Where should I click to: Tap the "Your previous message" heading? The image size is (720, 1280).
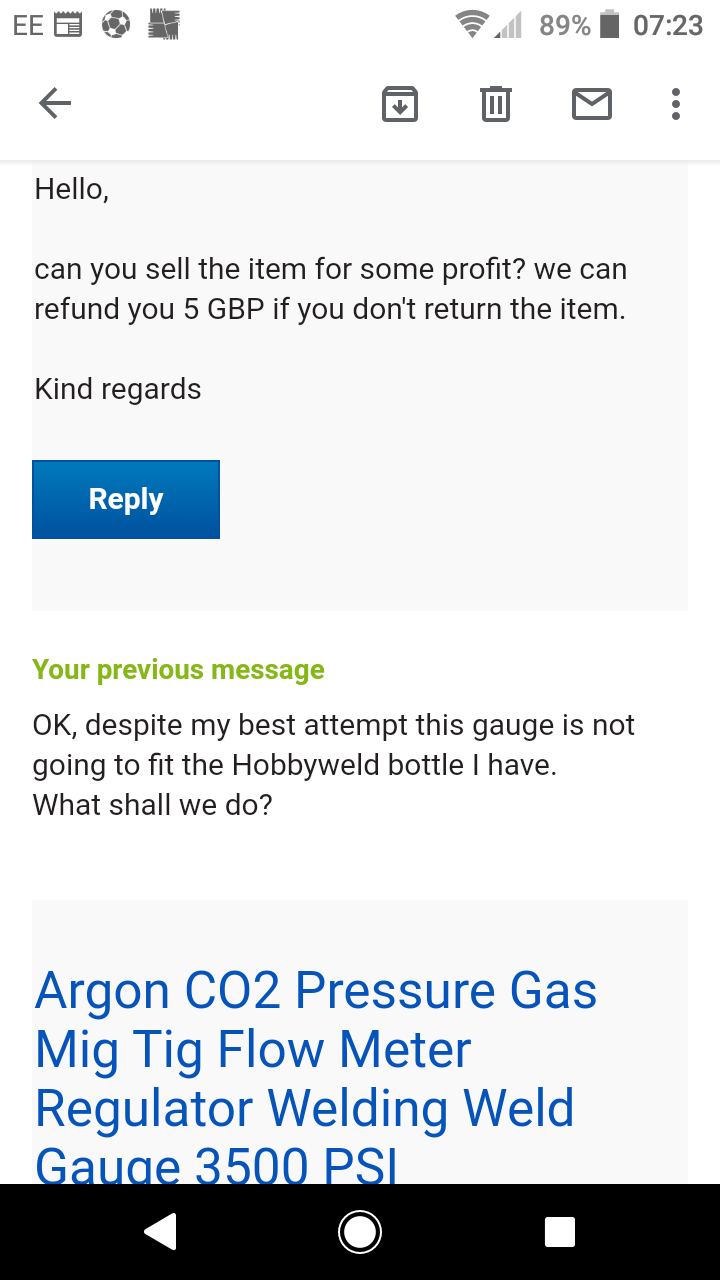(x=178, y=670)
